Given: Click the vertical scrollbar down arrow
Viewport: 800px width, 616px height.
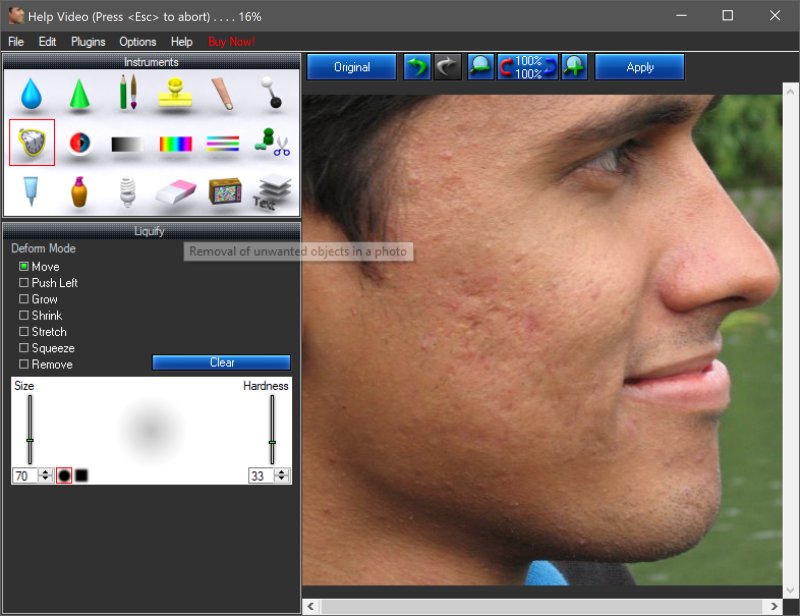Looking at the screenshot, I should pos(790,590).
